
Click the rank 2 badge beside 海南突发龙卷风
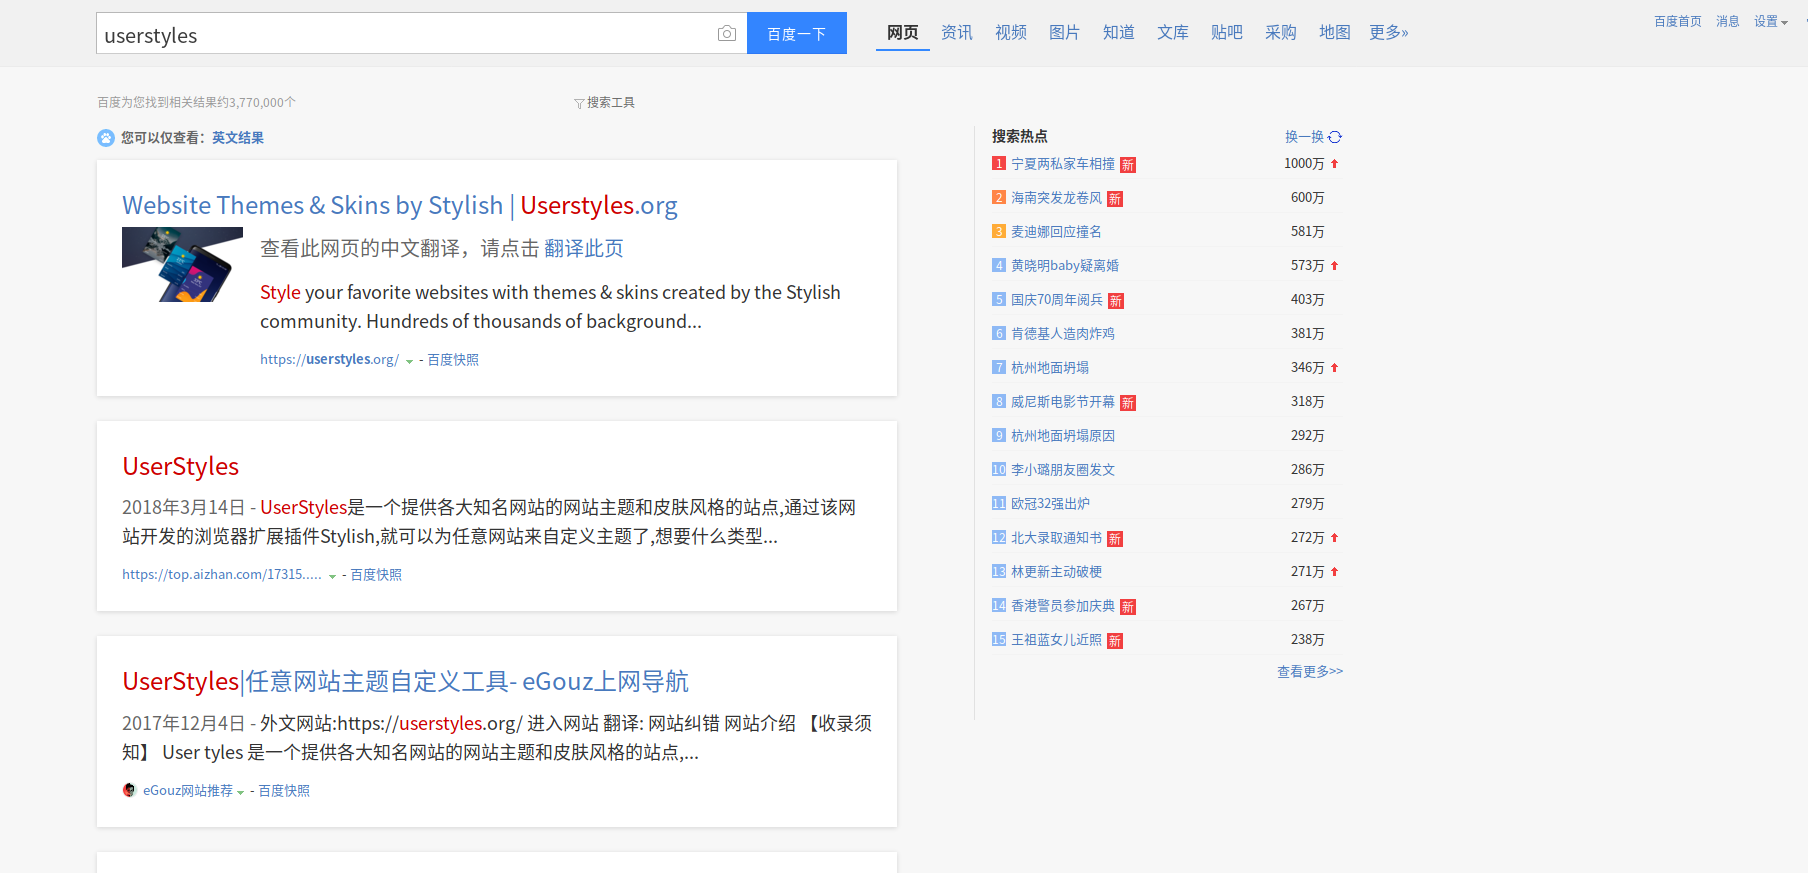coord(998,197)
